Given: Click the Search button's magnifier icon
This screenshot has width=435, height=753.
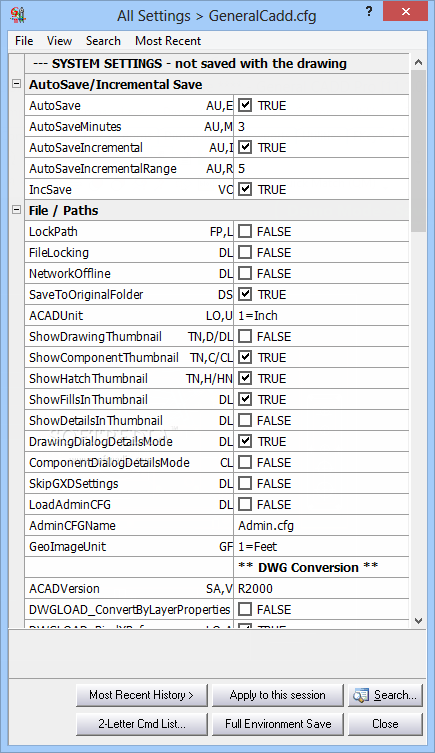Looking at the screenshot, I should coord(361,695).
